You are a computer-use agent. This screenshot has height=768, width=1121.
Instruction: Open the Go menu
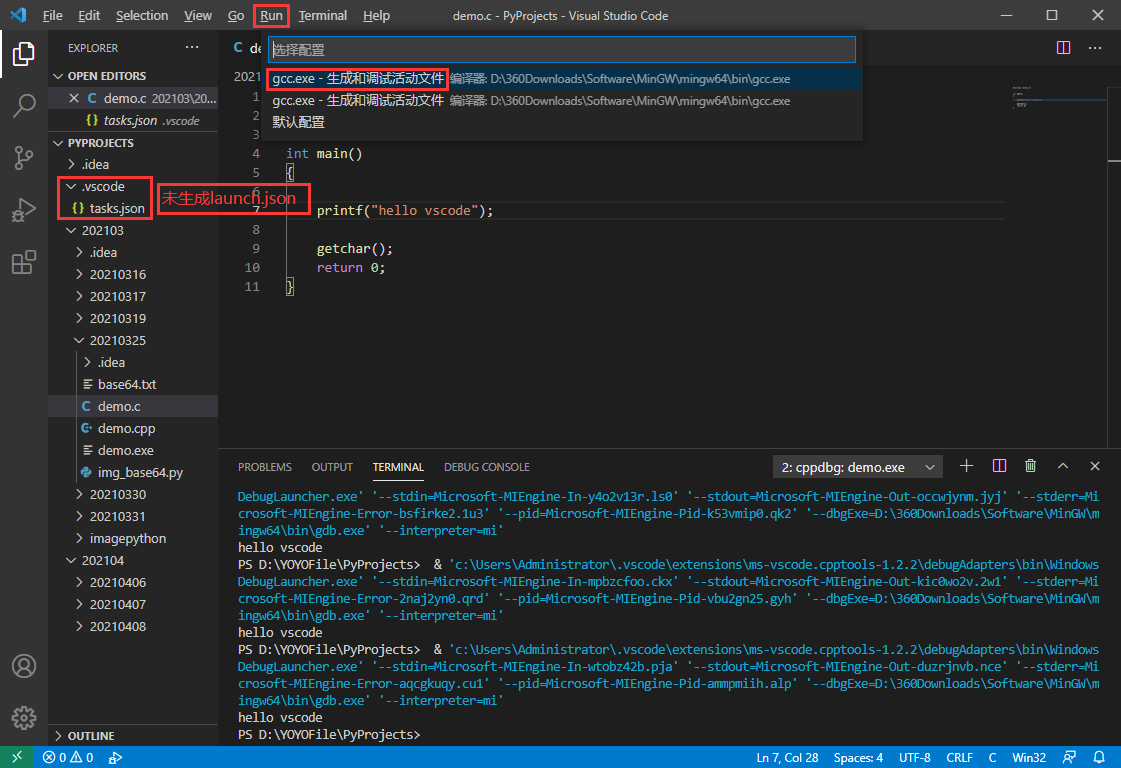(236, 15)
